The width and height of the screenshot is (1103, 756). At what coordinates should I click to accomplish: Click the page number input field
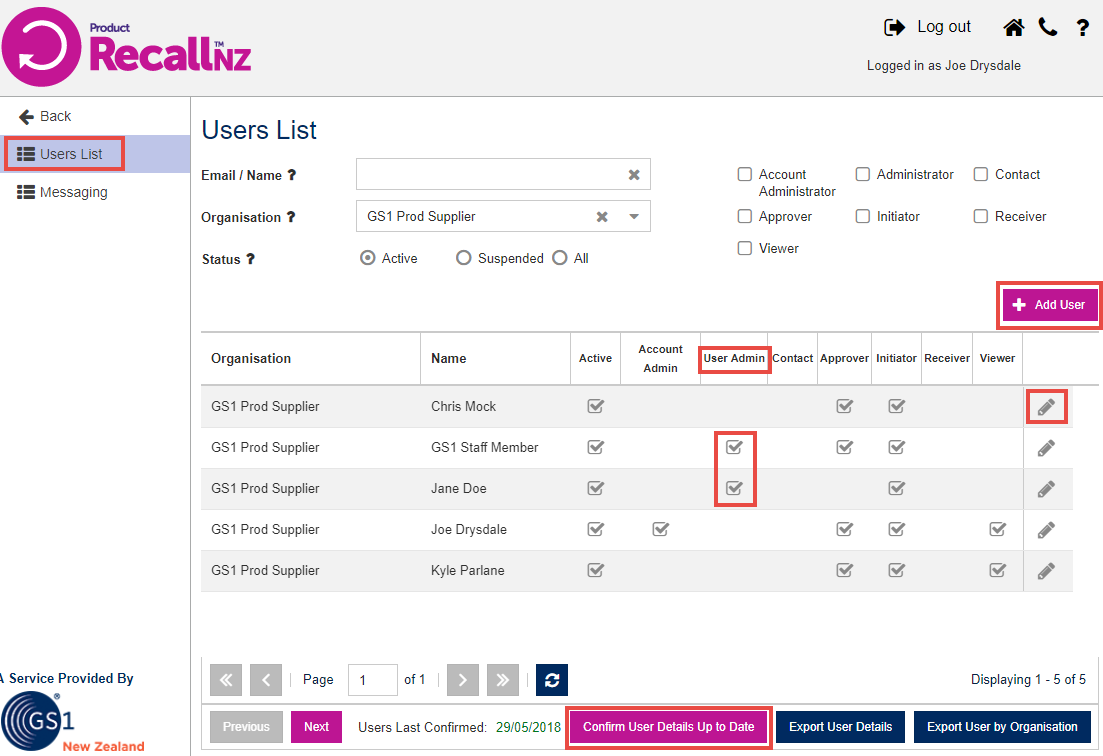coord(372,680)
